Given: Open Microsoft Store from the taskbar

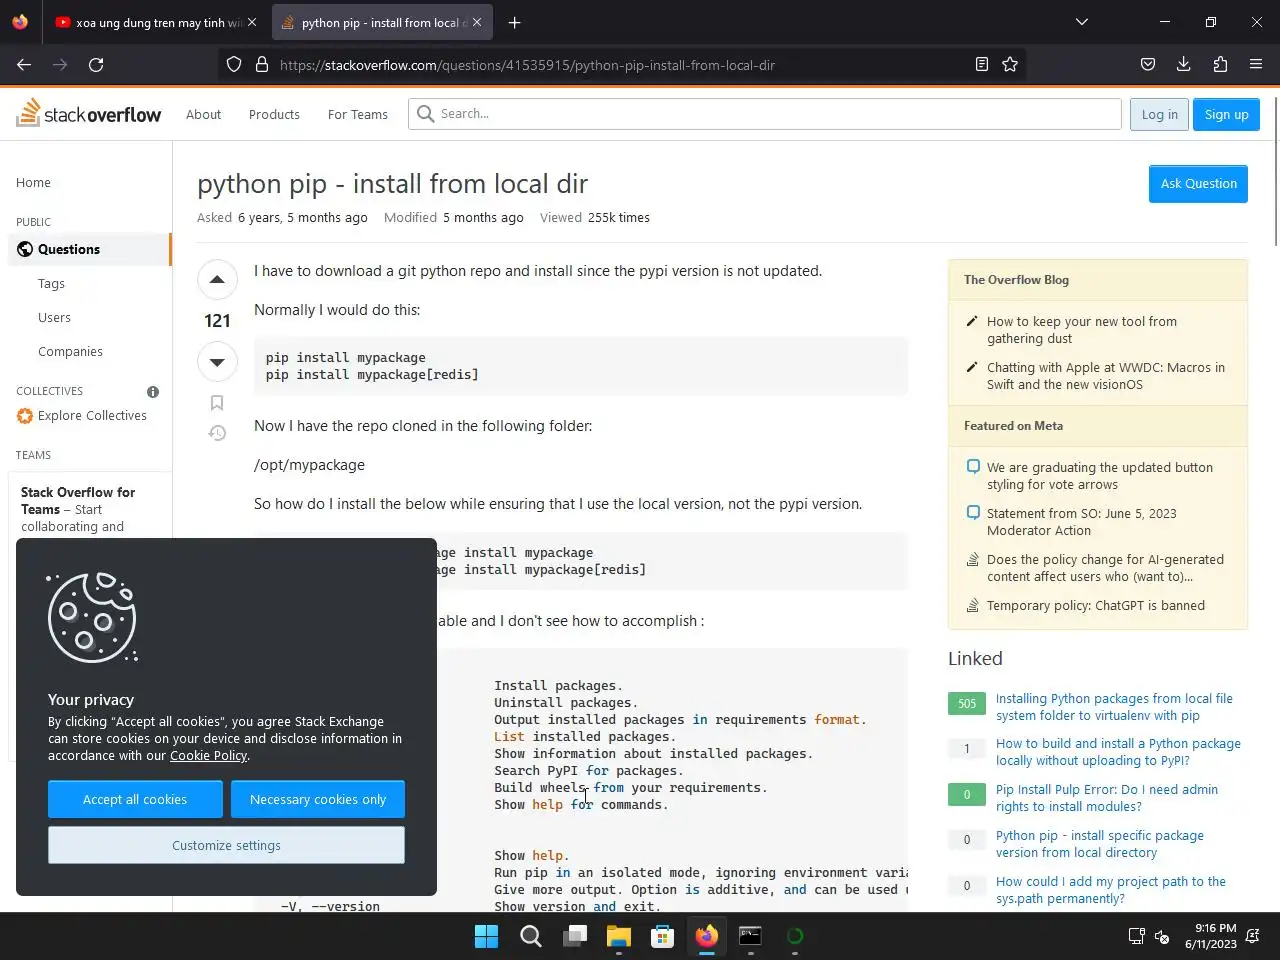Looking at the screenshot, I should point(663,936).
